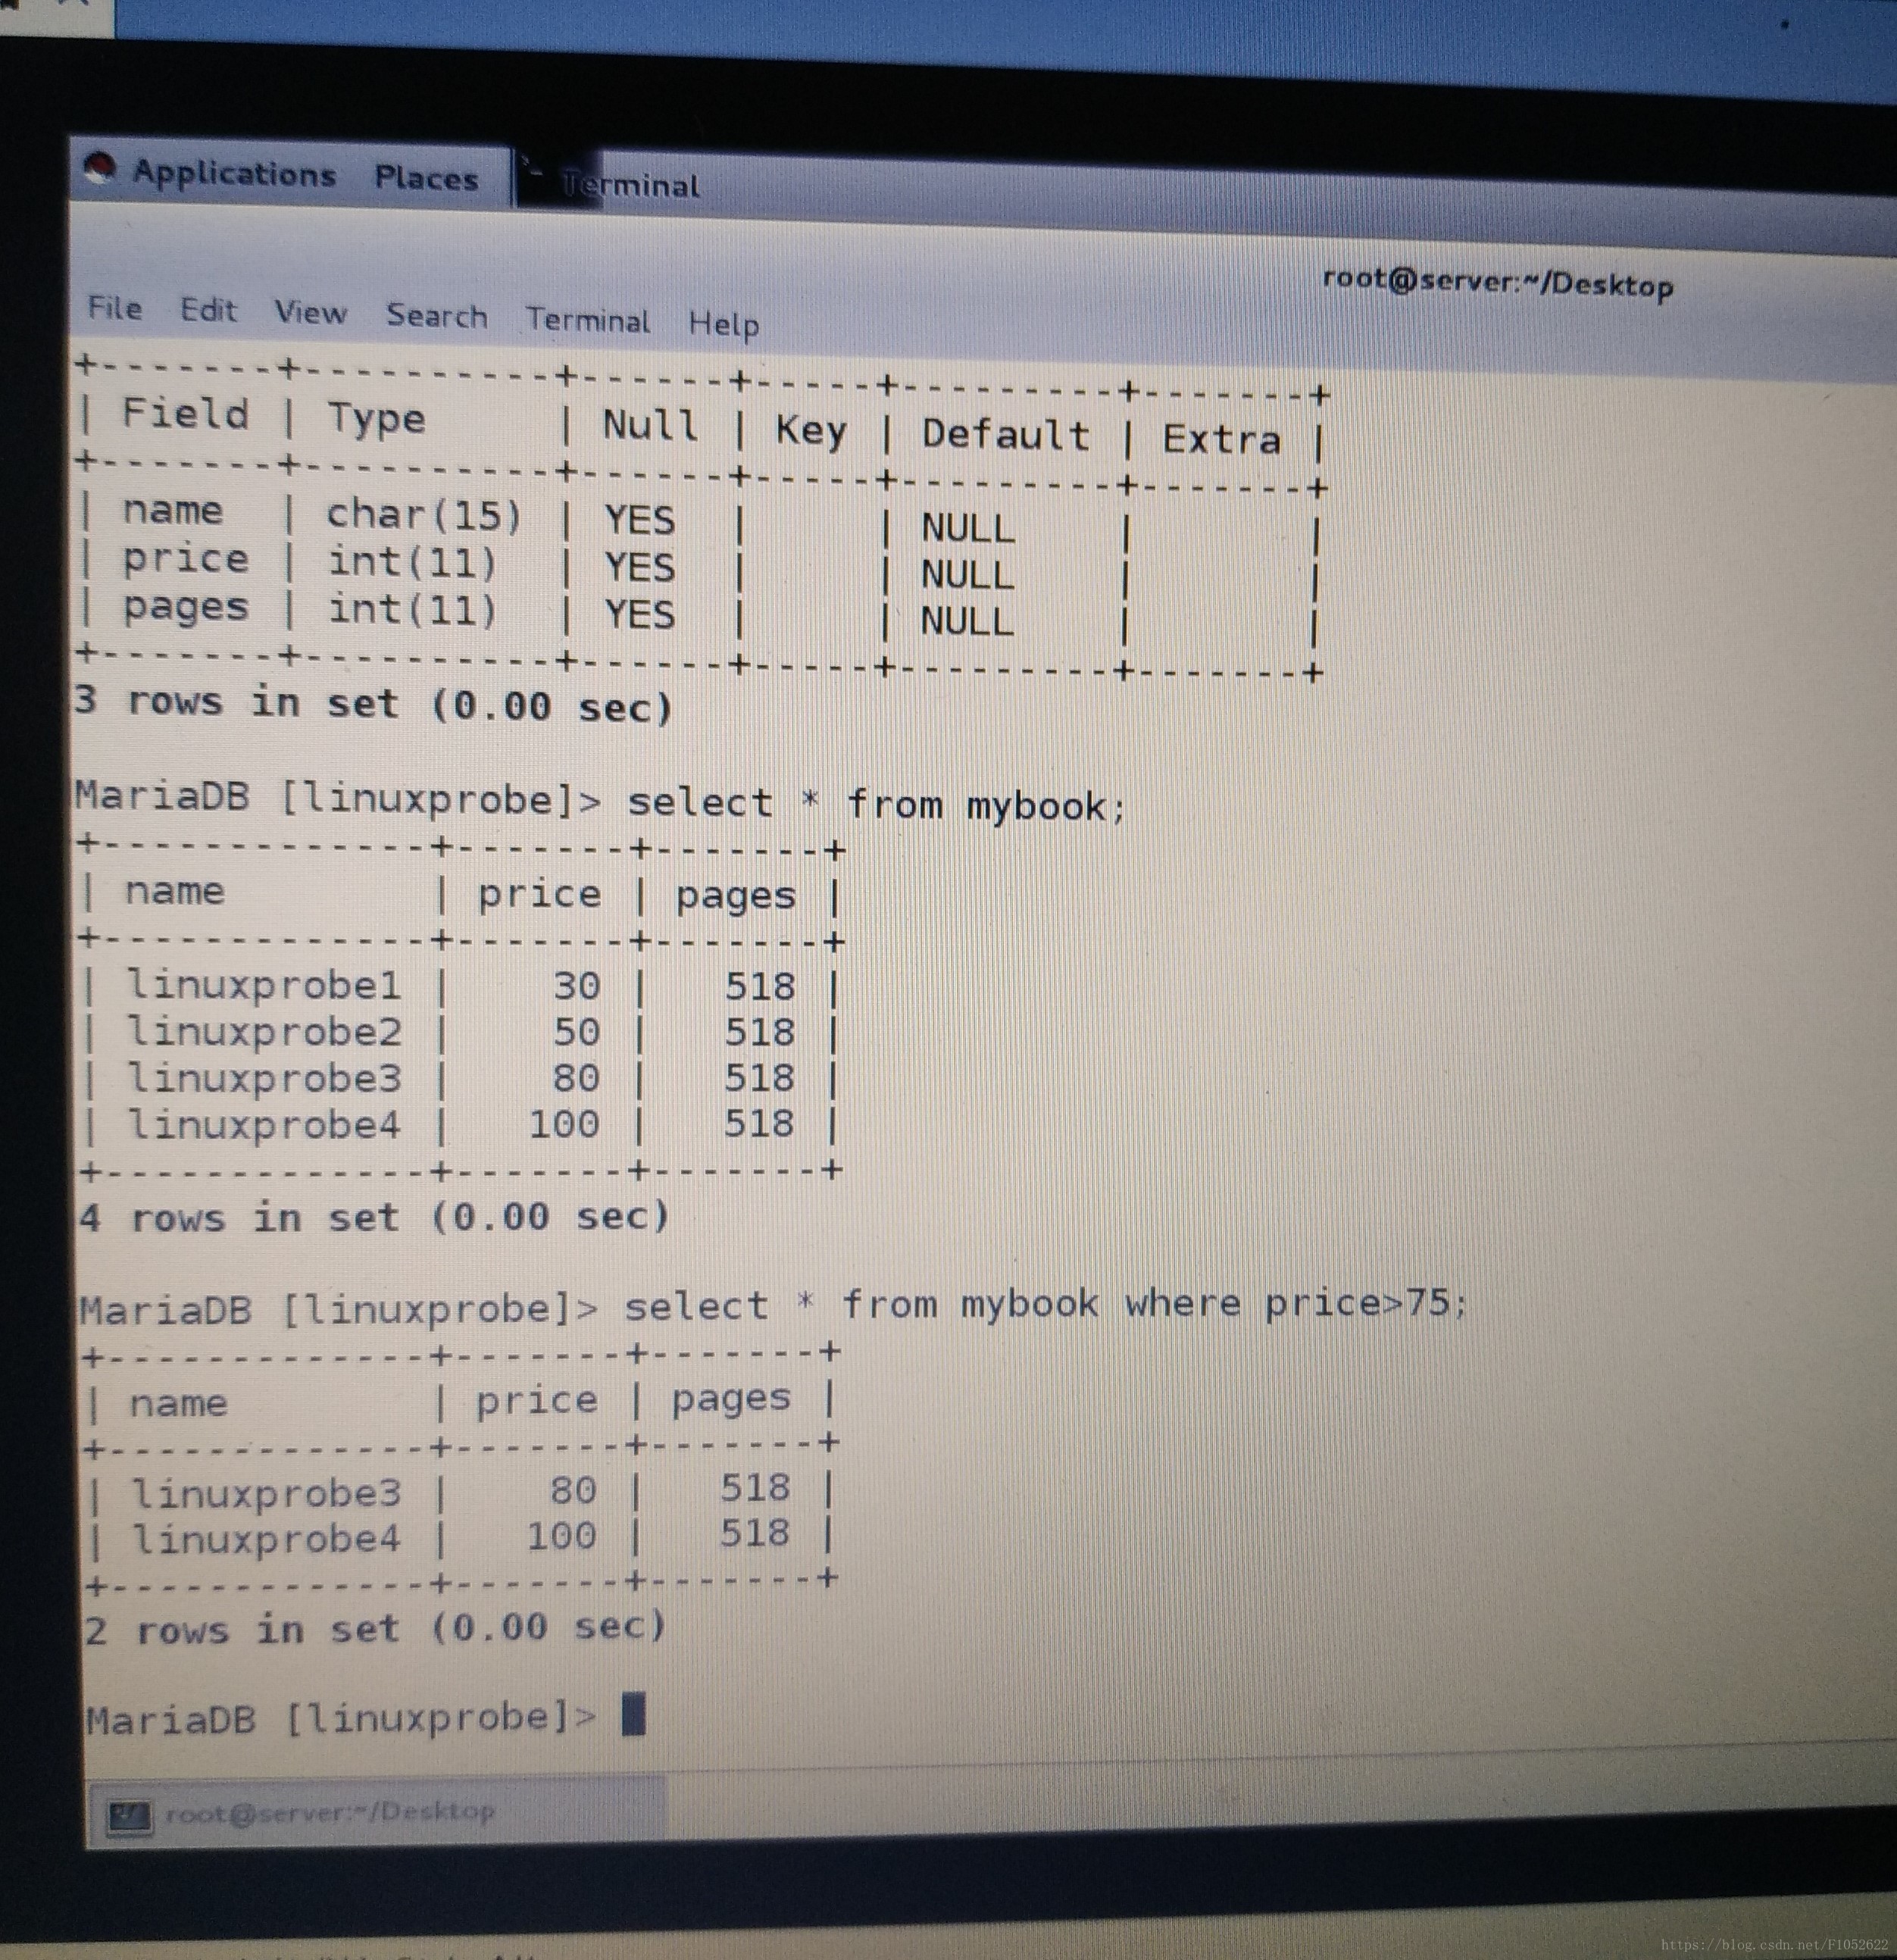Click '3 rows in set' status line
The width and height of the screenshot is (1897, 1960).
(x=374, y=704)
